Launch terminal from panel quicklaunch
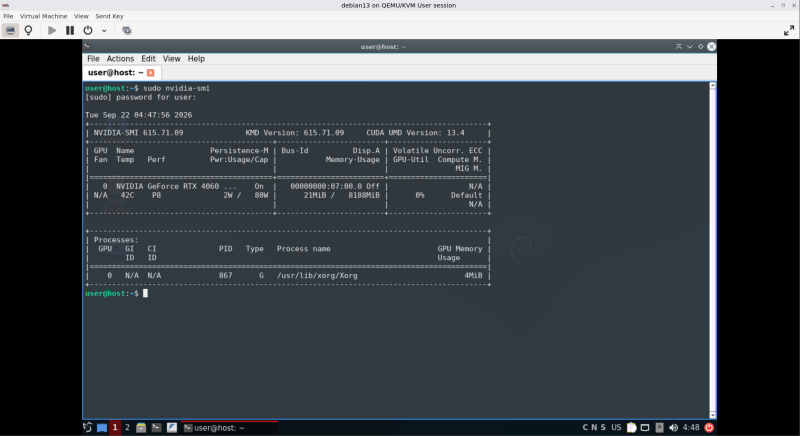The width and height of the screenshot is (800, 436). coord(157,428)
